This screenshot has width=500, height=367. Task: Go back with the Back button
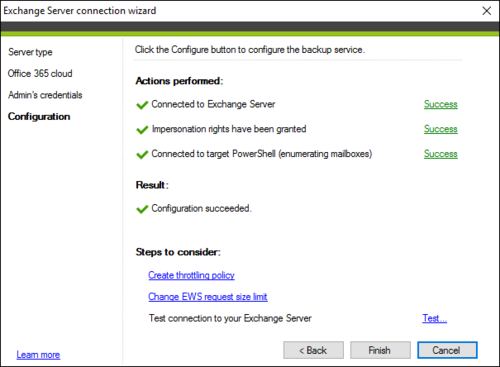(x=313, y=350)
